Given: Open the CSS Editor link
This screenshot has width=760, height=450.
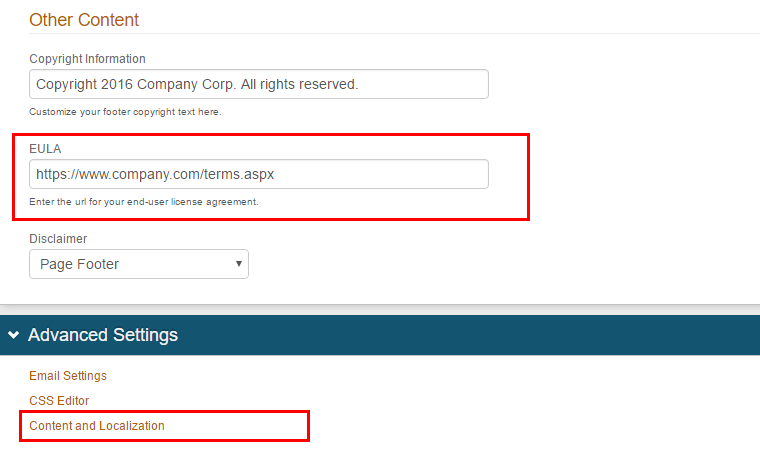Looking at the screenshot, I should (x=59, y=401).
